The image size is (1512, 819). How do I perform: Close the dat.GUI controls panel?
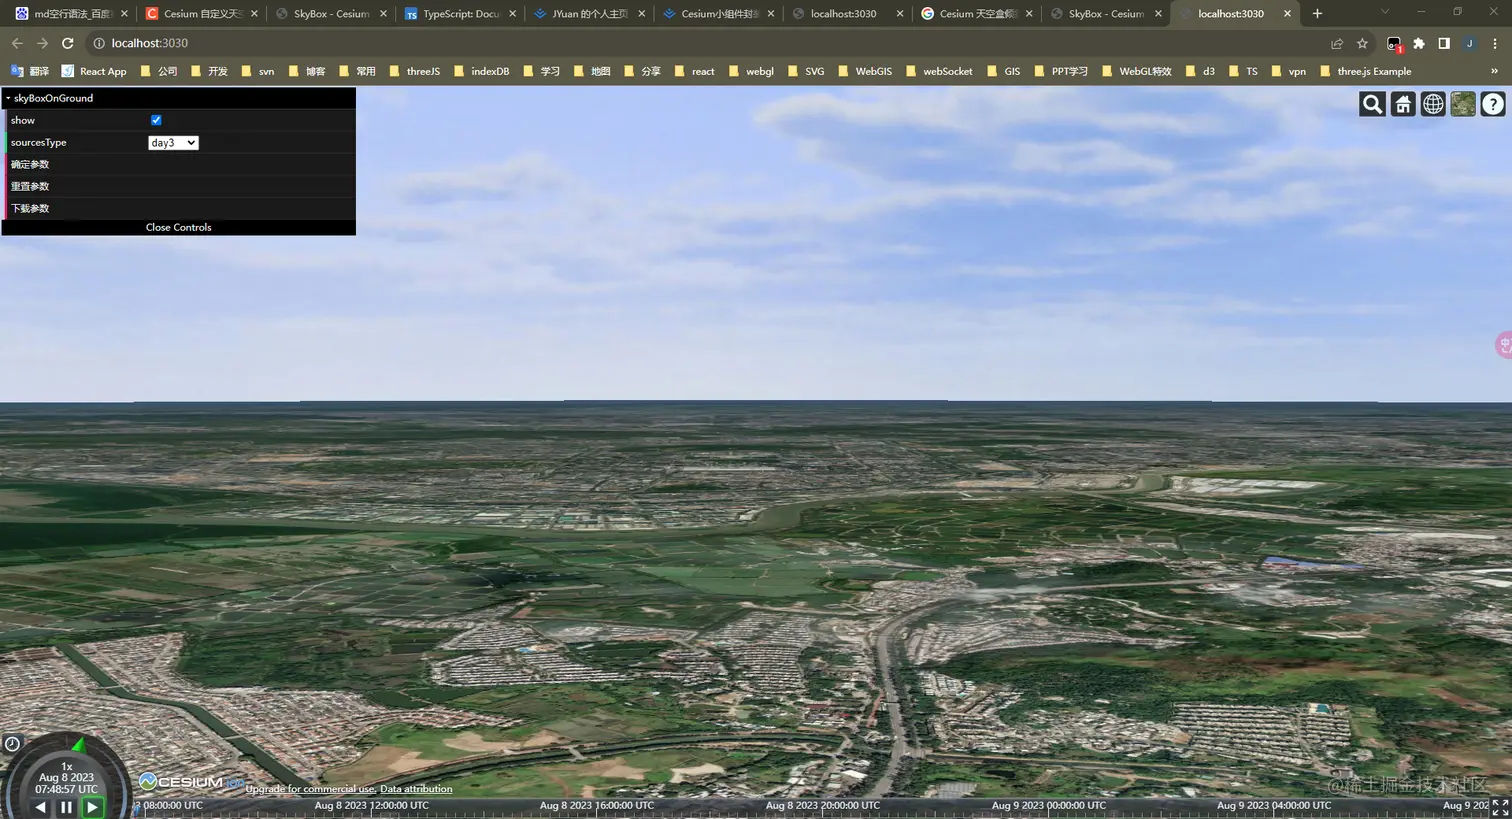point(179,227)
